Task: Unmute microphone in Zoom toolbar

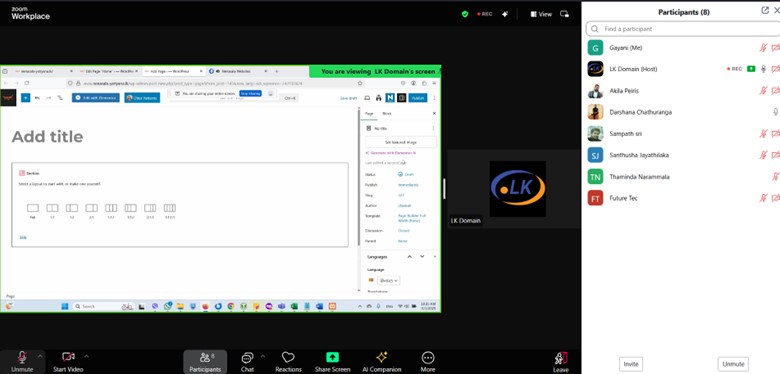Action: pos(22,362)
